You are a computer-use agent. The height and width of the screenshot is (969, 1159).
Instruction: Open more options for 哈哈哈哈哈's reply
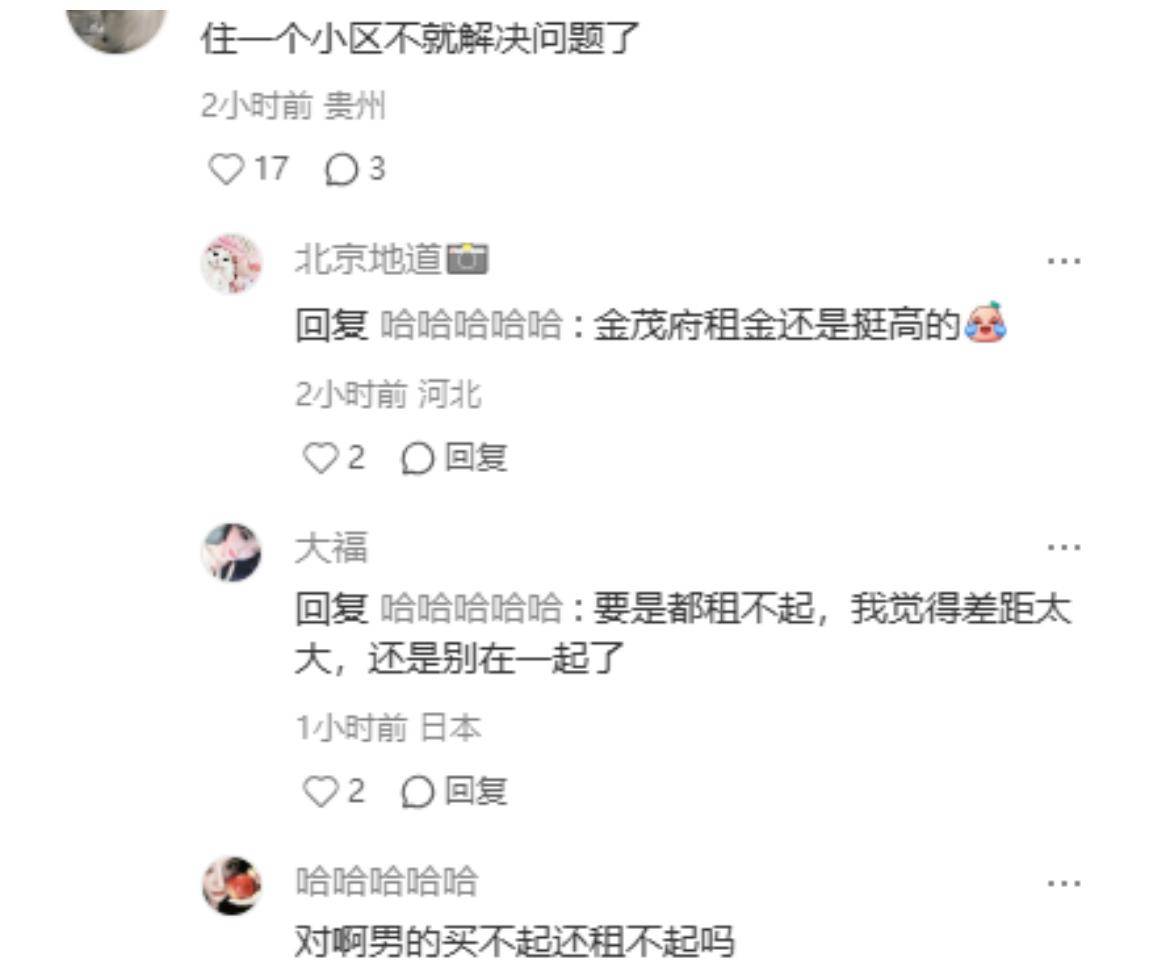(1064, 883)
